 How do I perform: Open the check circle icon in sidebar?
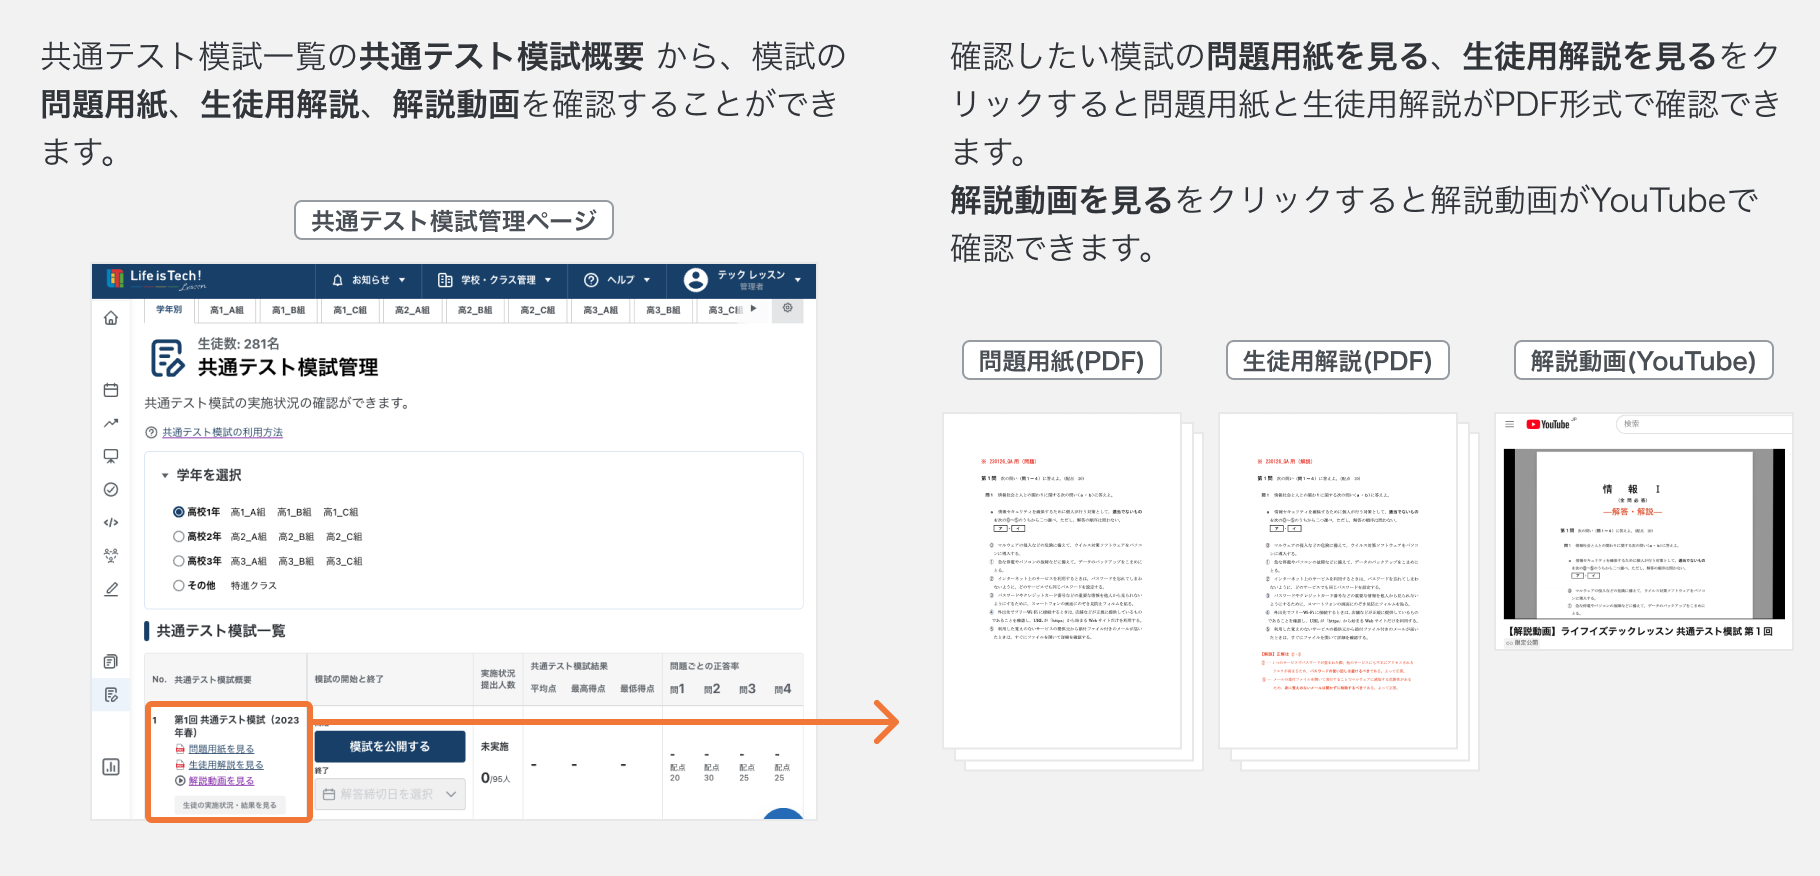(x=111, y=489)
